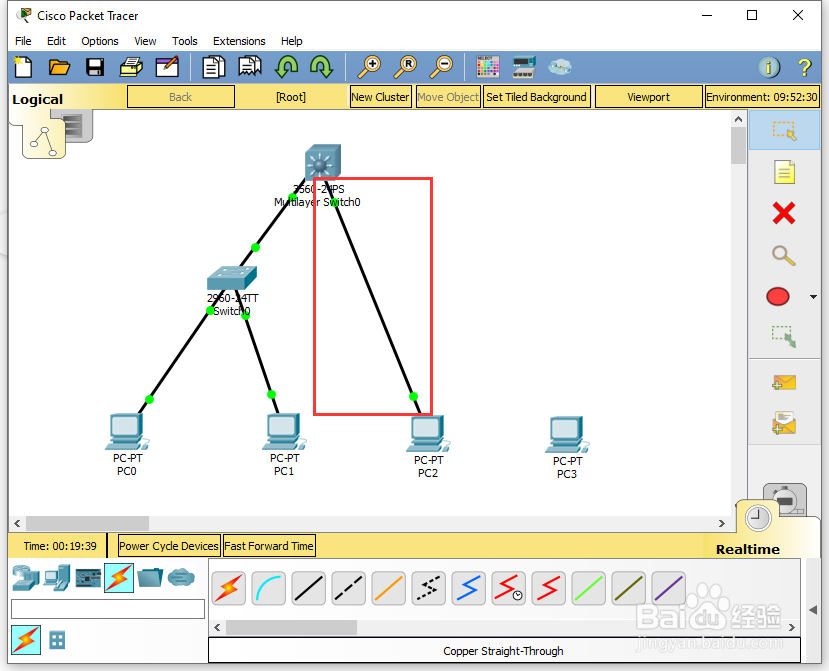Open the Activity Wizard icon
The image size is (829, 671).
point(167,67)
